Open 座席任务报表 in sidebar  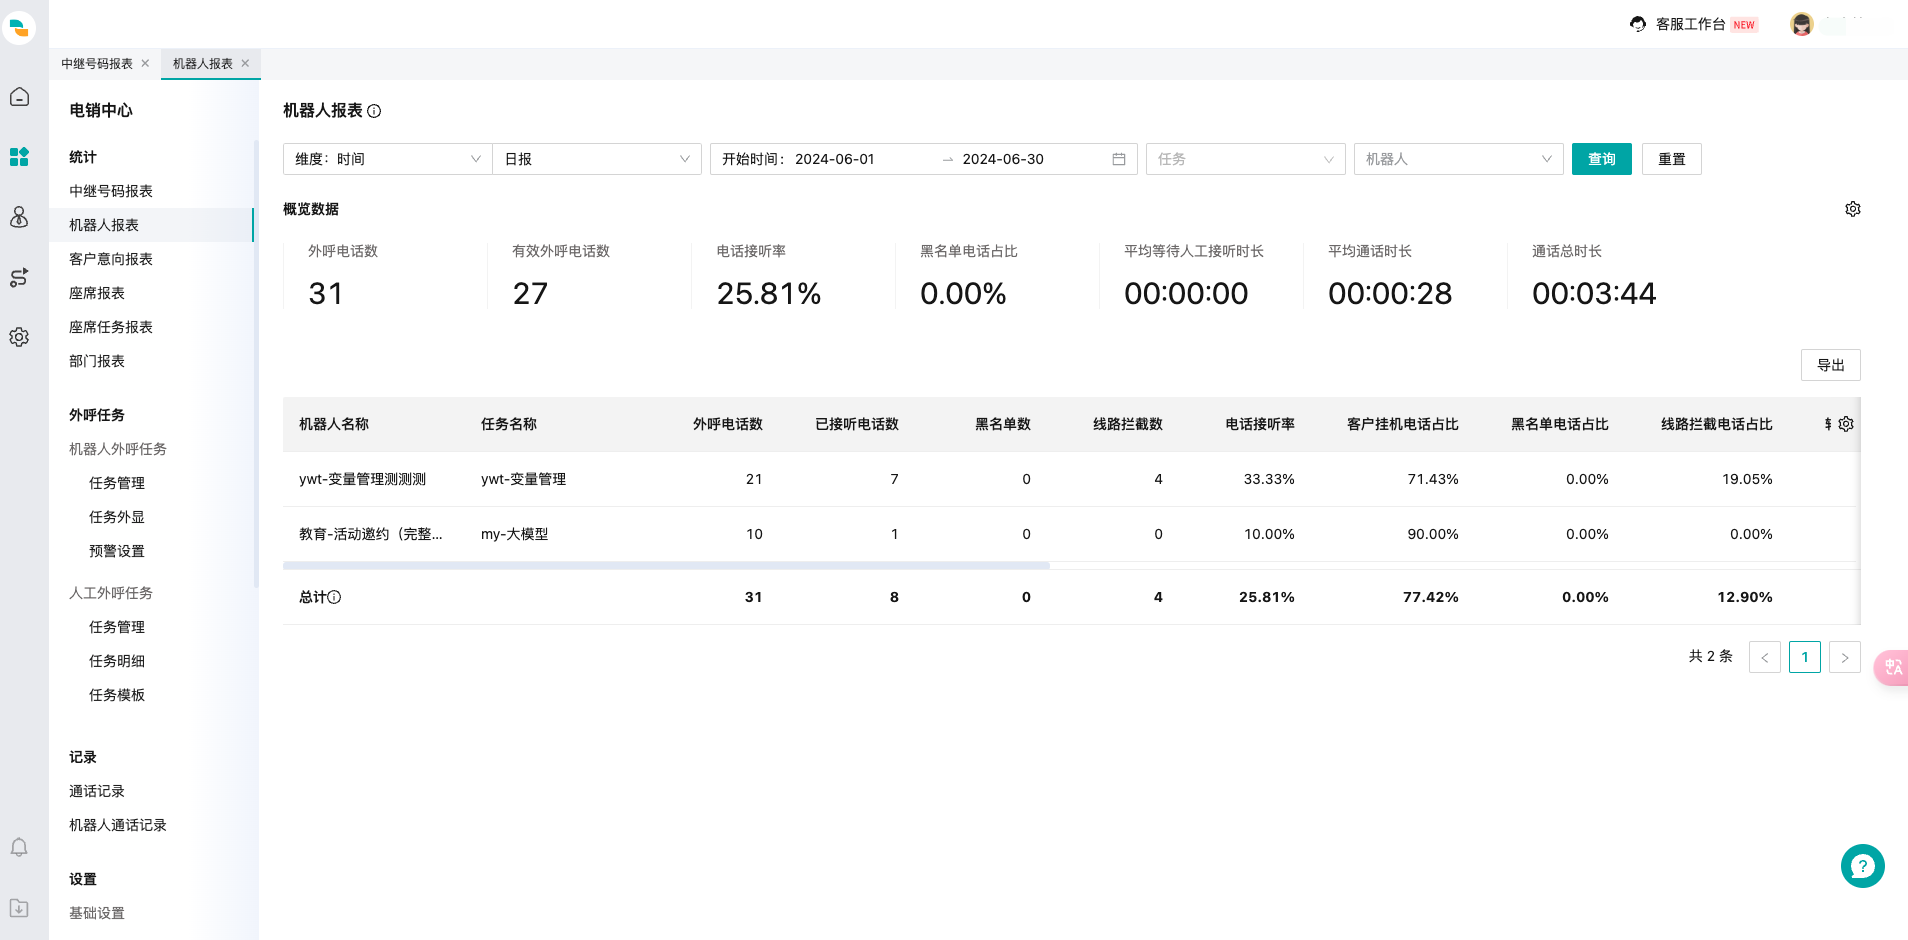[x=111, y=327]
